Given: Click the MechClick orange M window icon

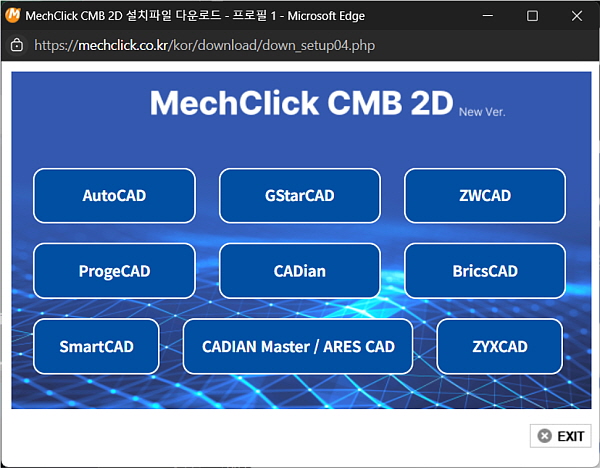Looking at the screenshot, I should [x=12, y=15].
